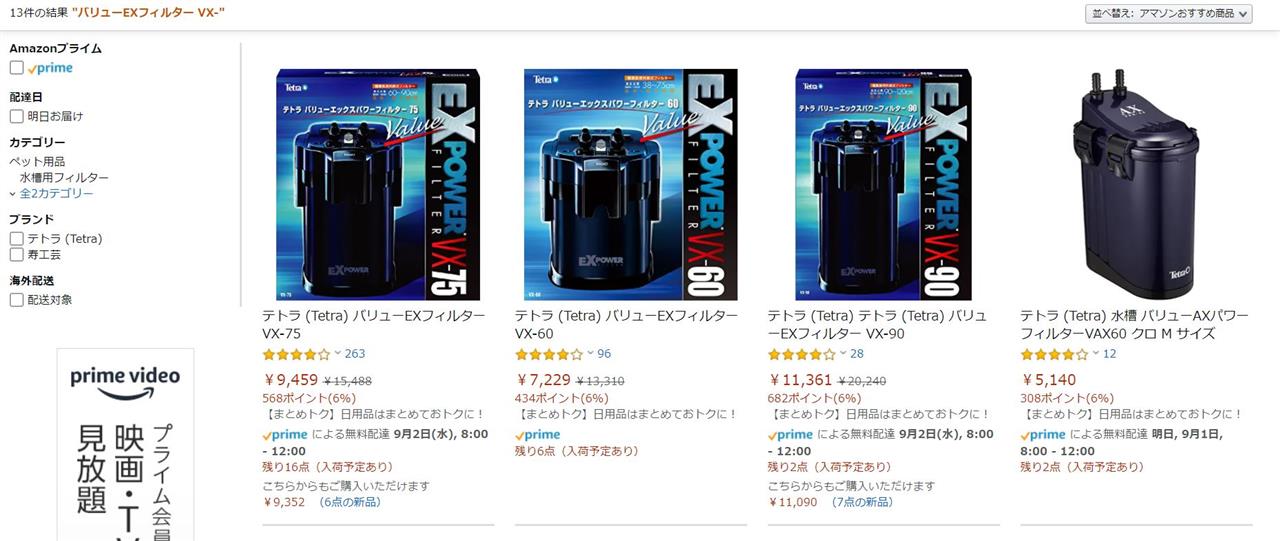
Task: Click the prime badge under the VX-60 listing
Action: [x=538, y=435]
